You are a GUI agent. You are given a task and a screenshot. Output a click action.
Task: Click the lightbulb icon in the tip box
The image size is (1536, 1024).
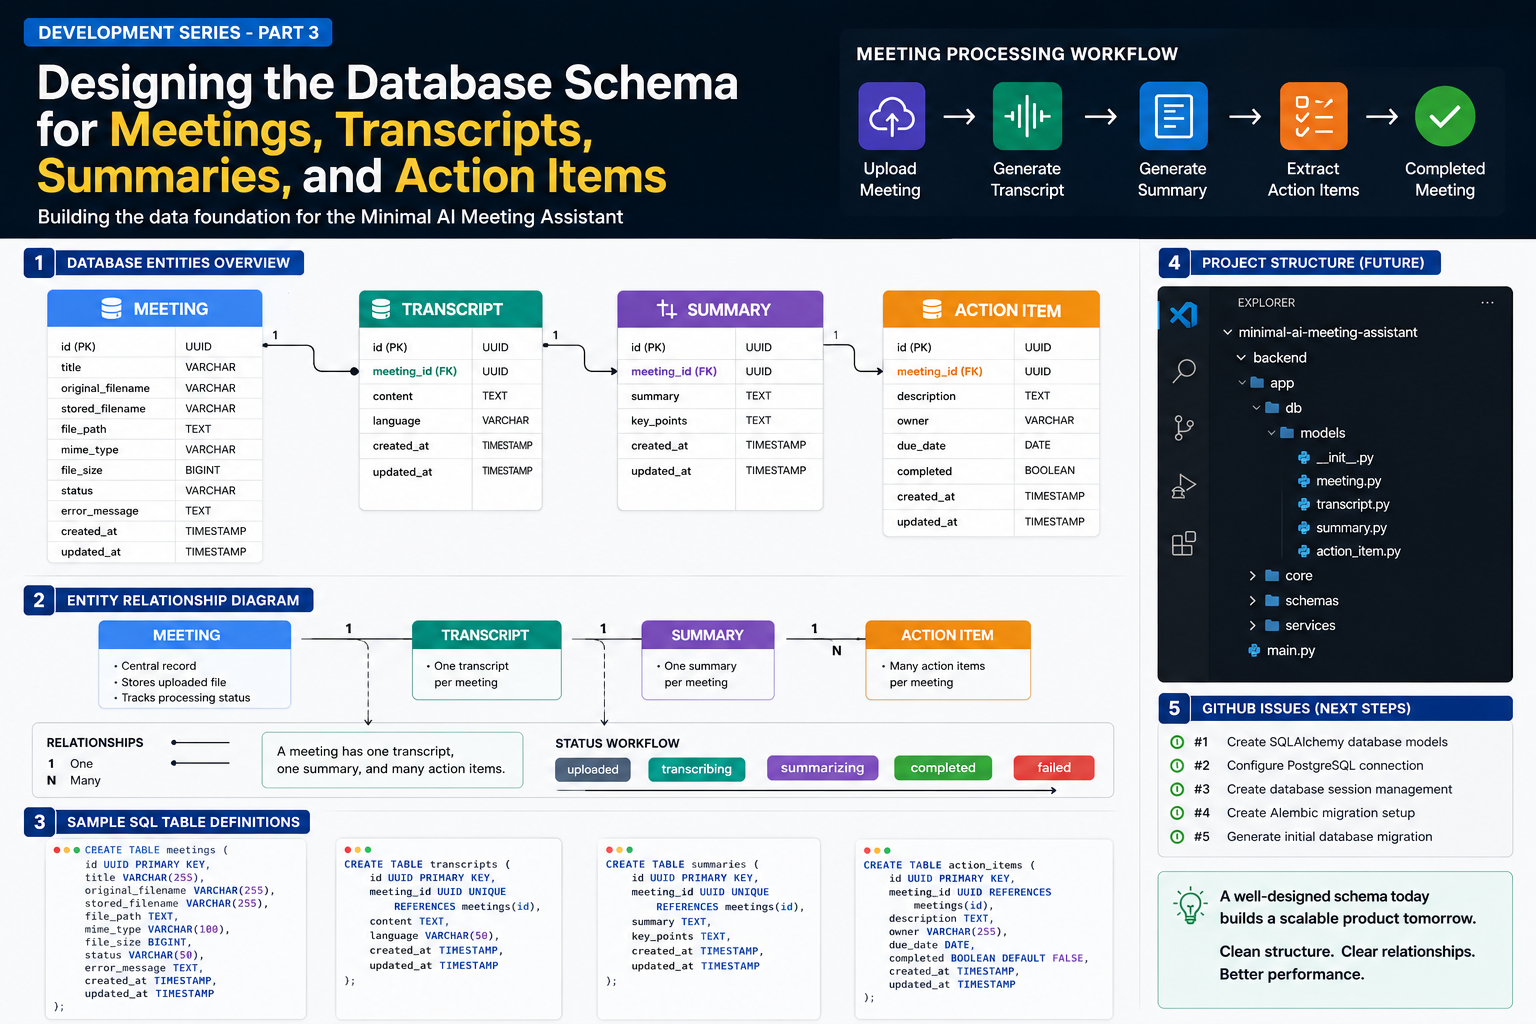[1190, 906]
